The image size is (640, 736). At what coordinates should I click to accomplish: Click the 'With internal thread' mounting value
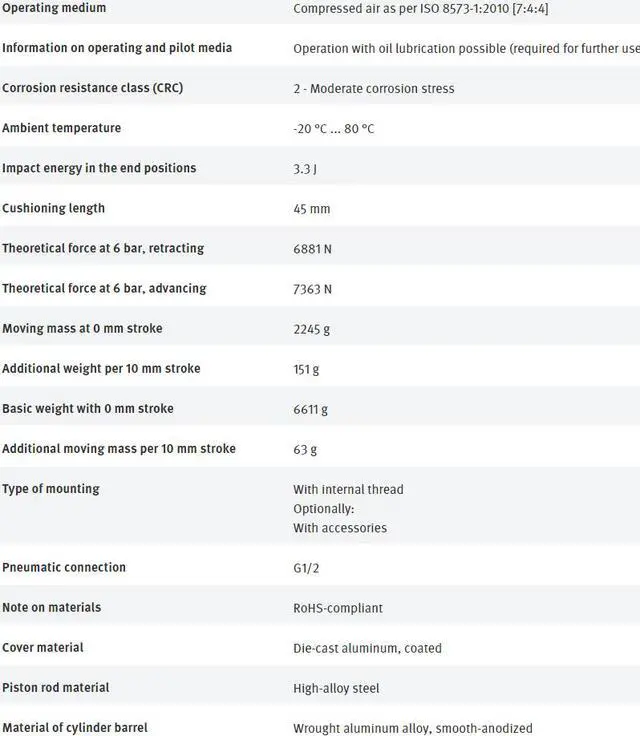click(x=348, y=489)
